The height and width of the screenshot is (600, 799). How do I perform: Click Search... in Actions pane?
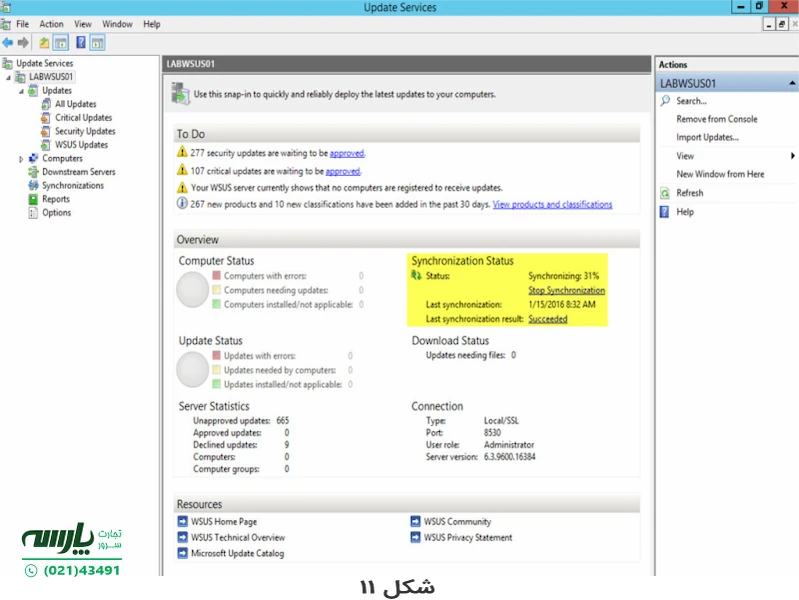(691, 101)
